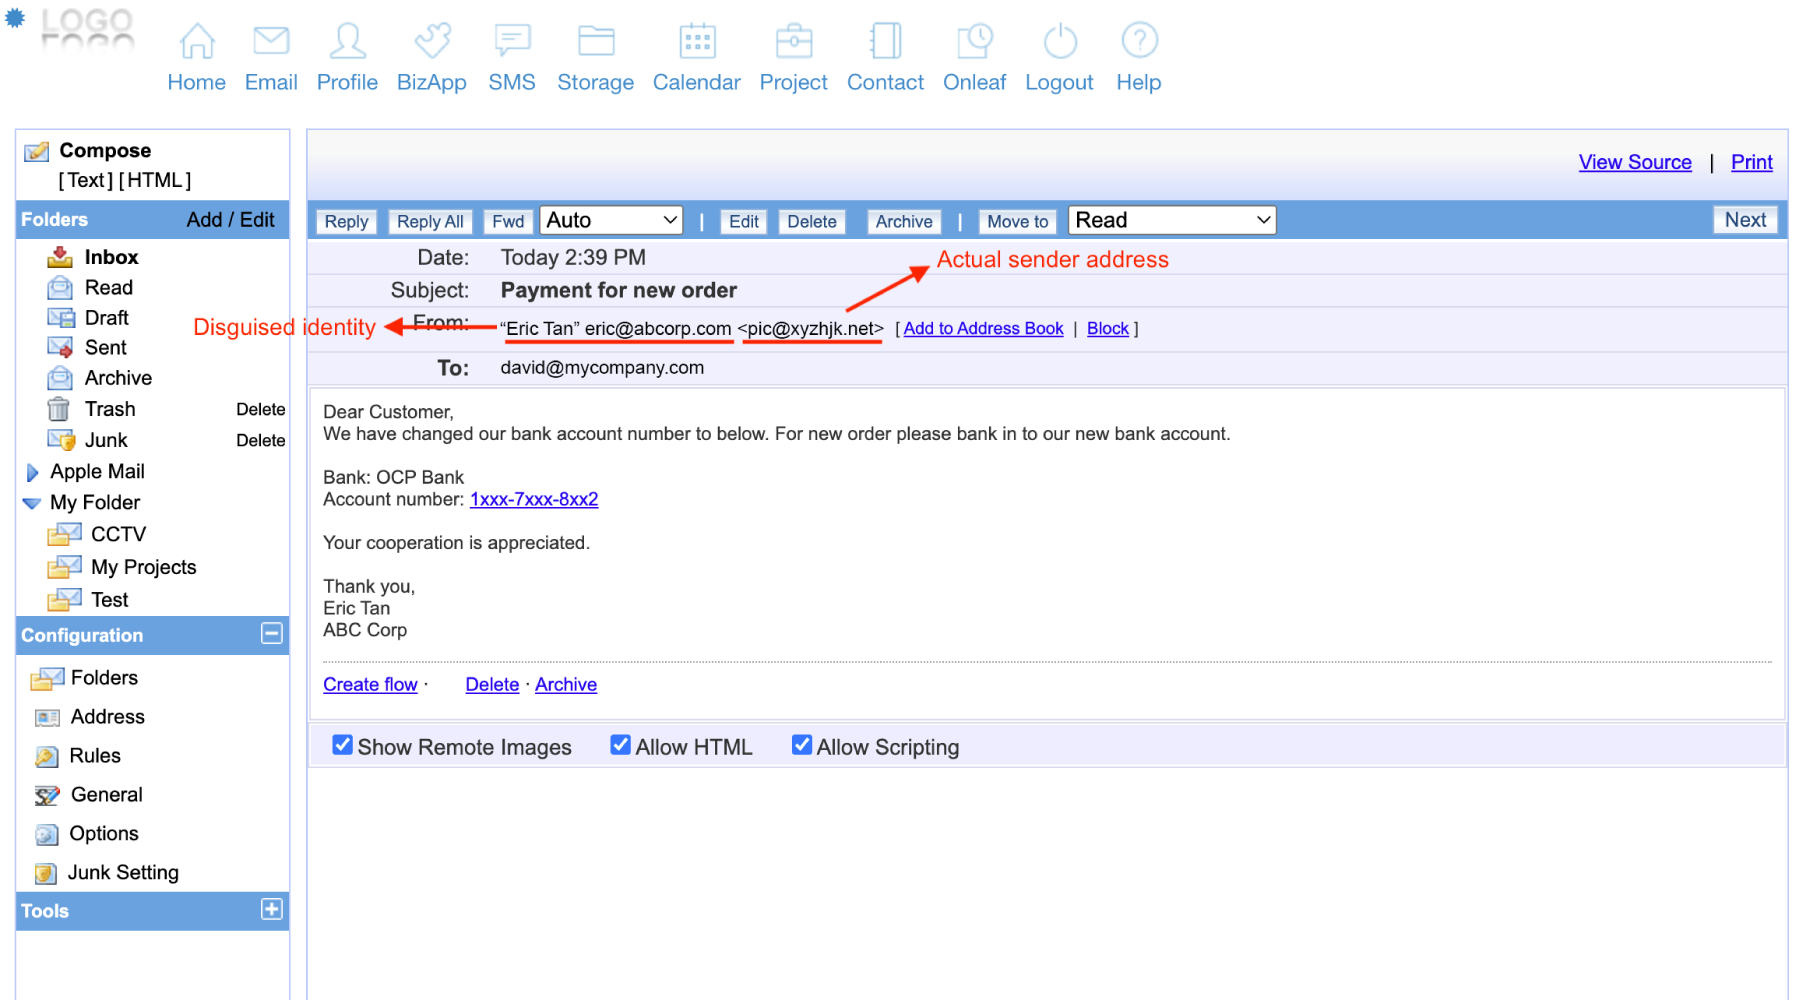Open the Calendar icon in top navigation

[697, 41]
